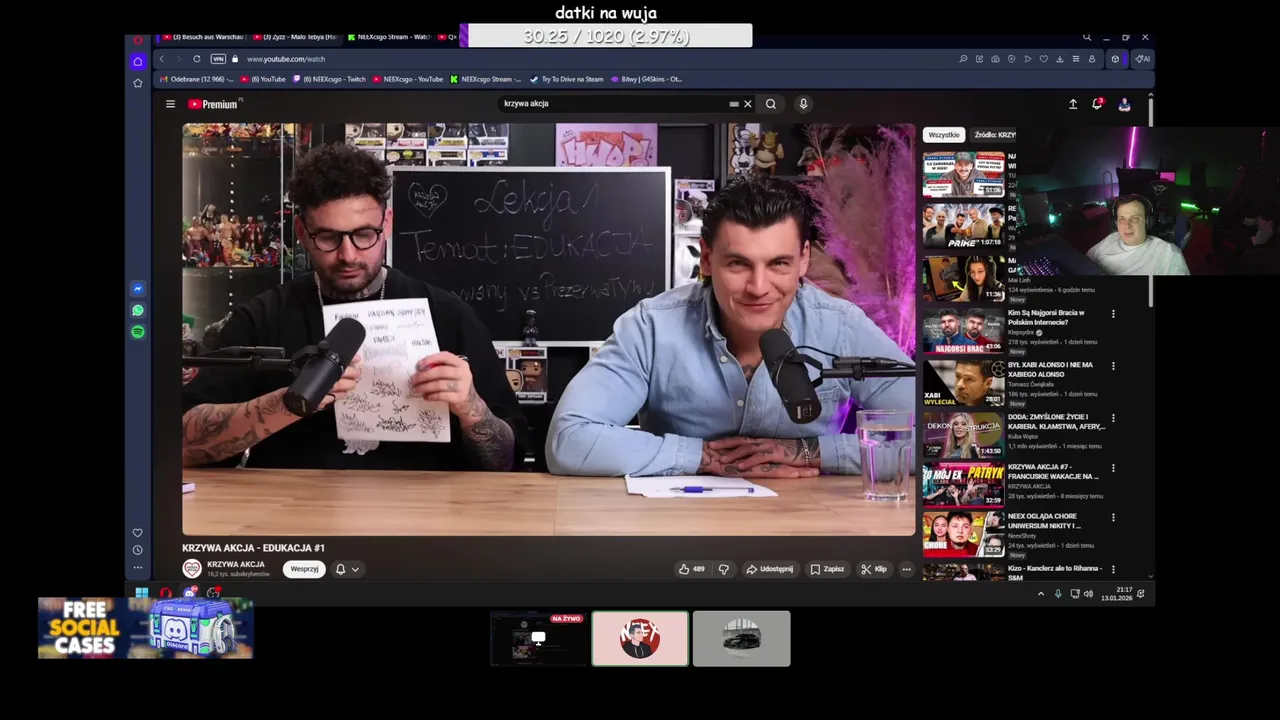Start voice search with the microphone icon

(803, 104)
